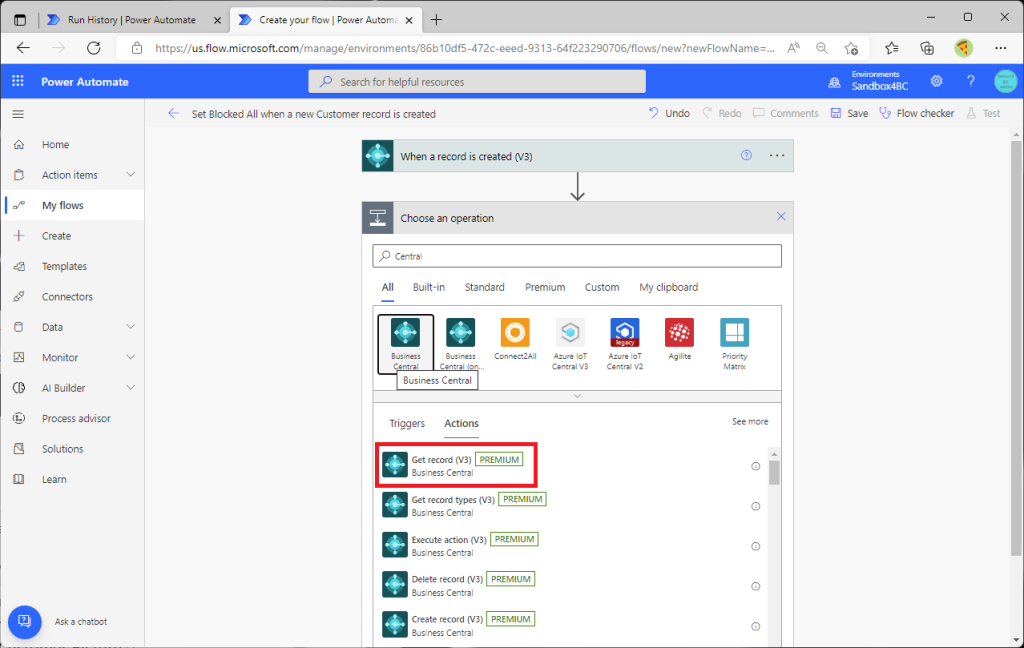
Task: Show info for Execute action (V3)
Action: tap(756, 547)
